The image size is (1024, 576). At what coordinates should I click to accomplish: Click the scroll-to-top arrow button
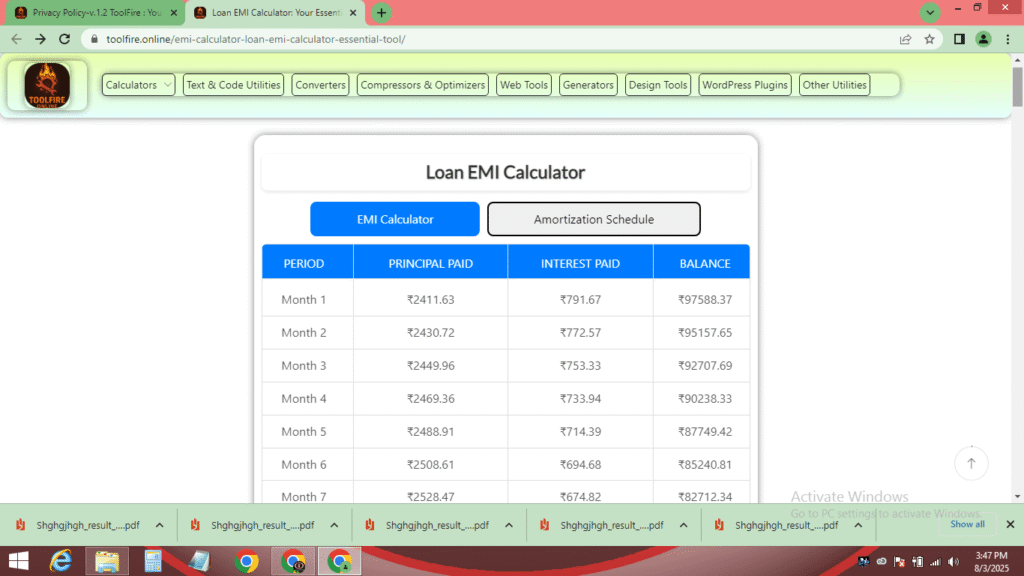point(971,463)
